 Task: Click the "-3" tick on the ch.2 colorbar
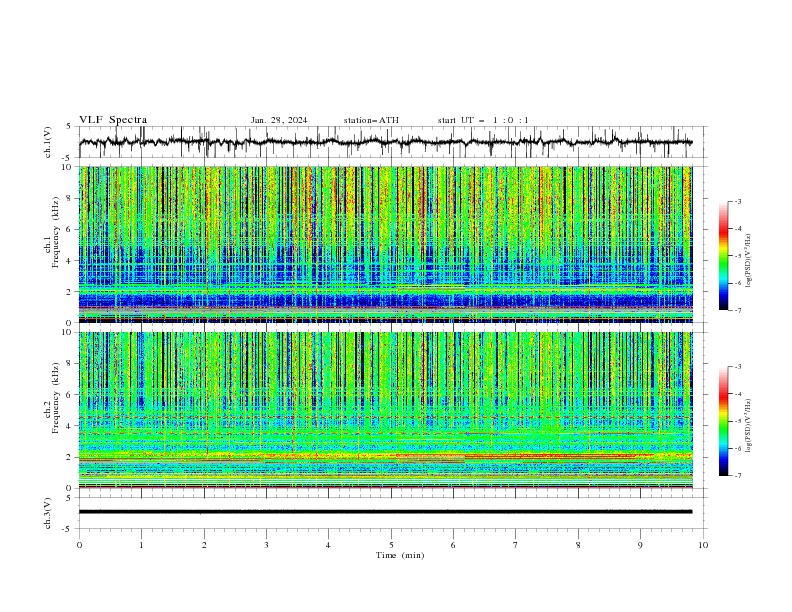click(737, 367)
